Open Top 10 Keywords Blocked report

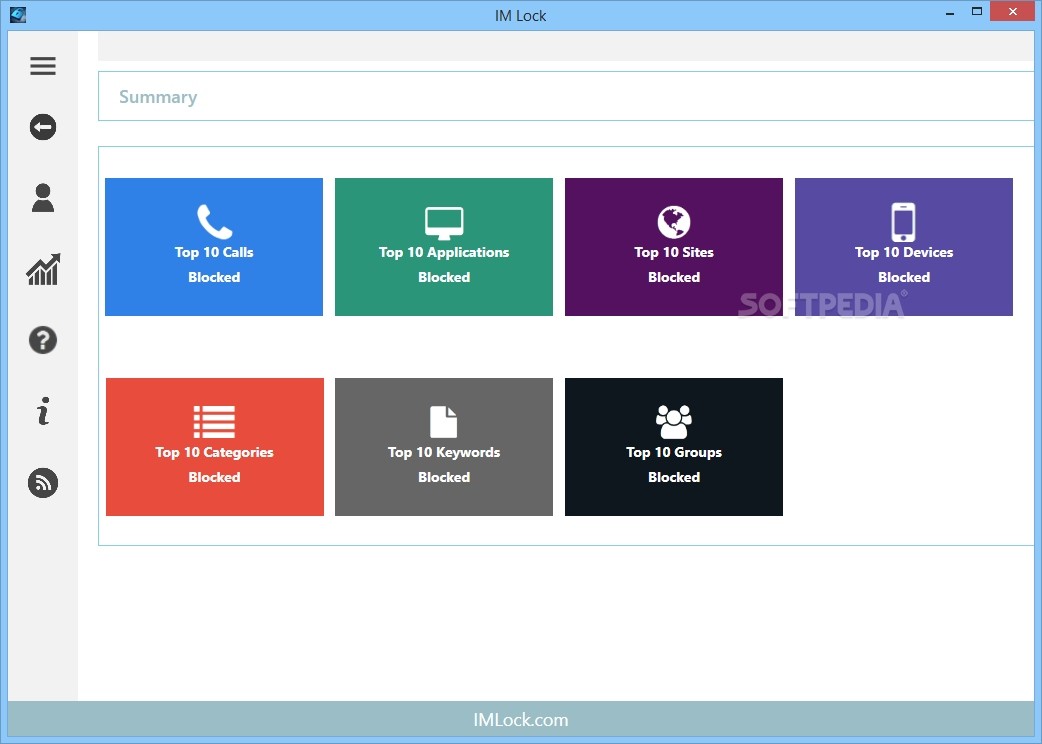pyautogui.click(x=444, y=446)
